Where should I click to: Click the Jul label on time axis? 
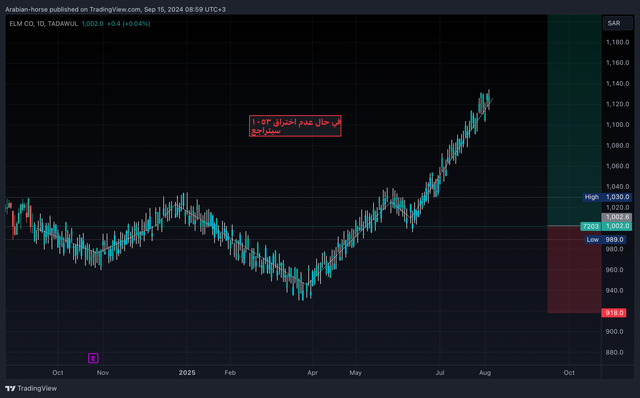(440, 373)
